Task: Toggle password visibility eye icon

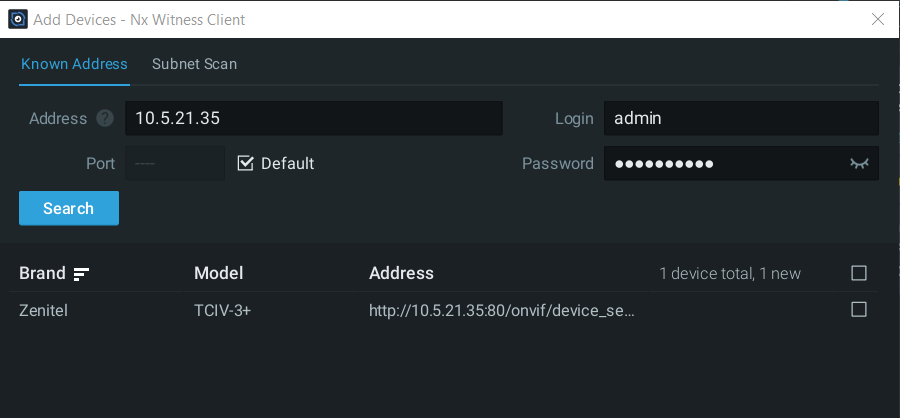Action: [x=859, y=164]
